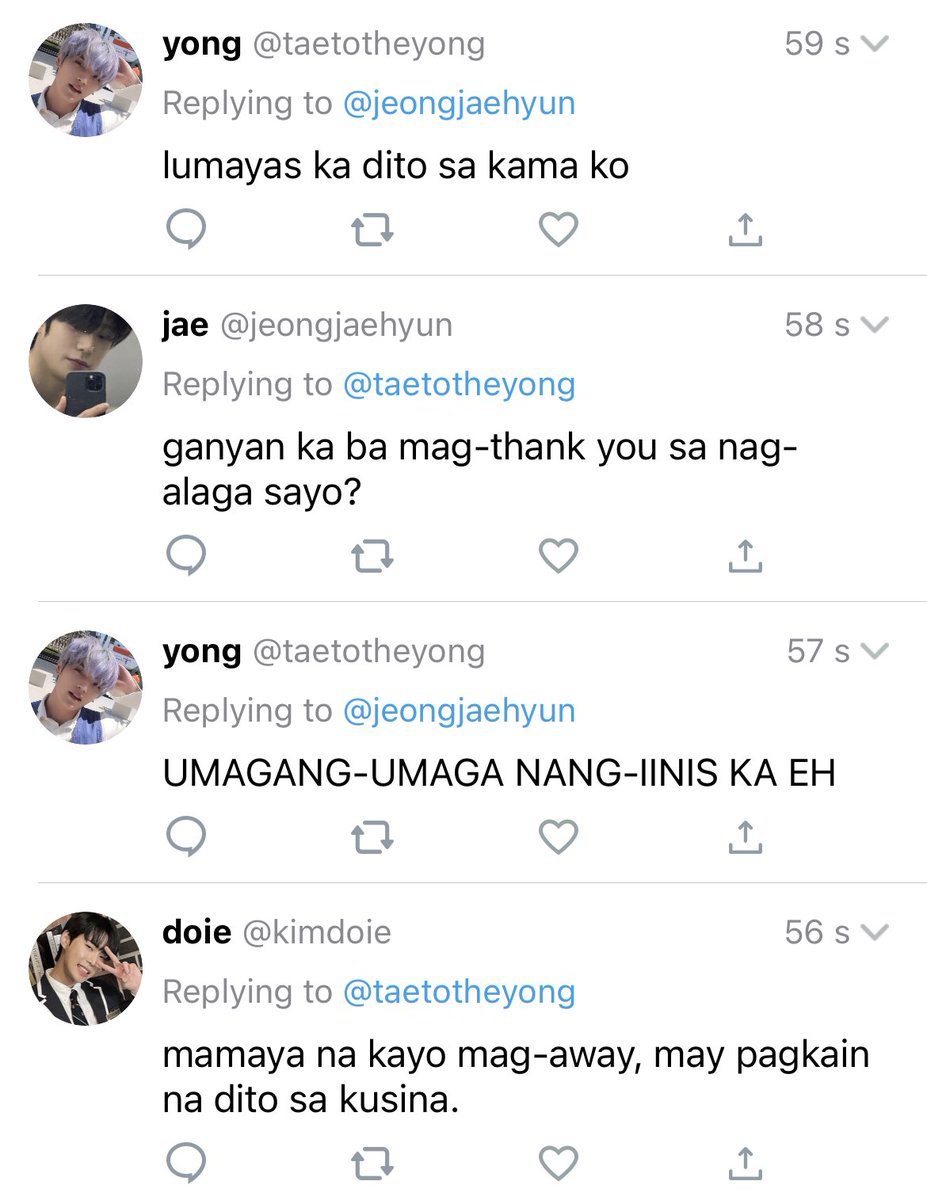
Task: Open doie's profile picture
Action: (x=85, y=969)
